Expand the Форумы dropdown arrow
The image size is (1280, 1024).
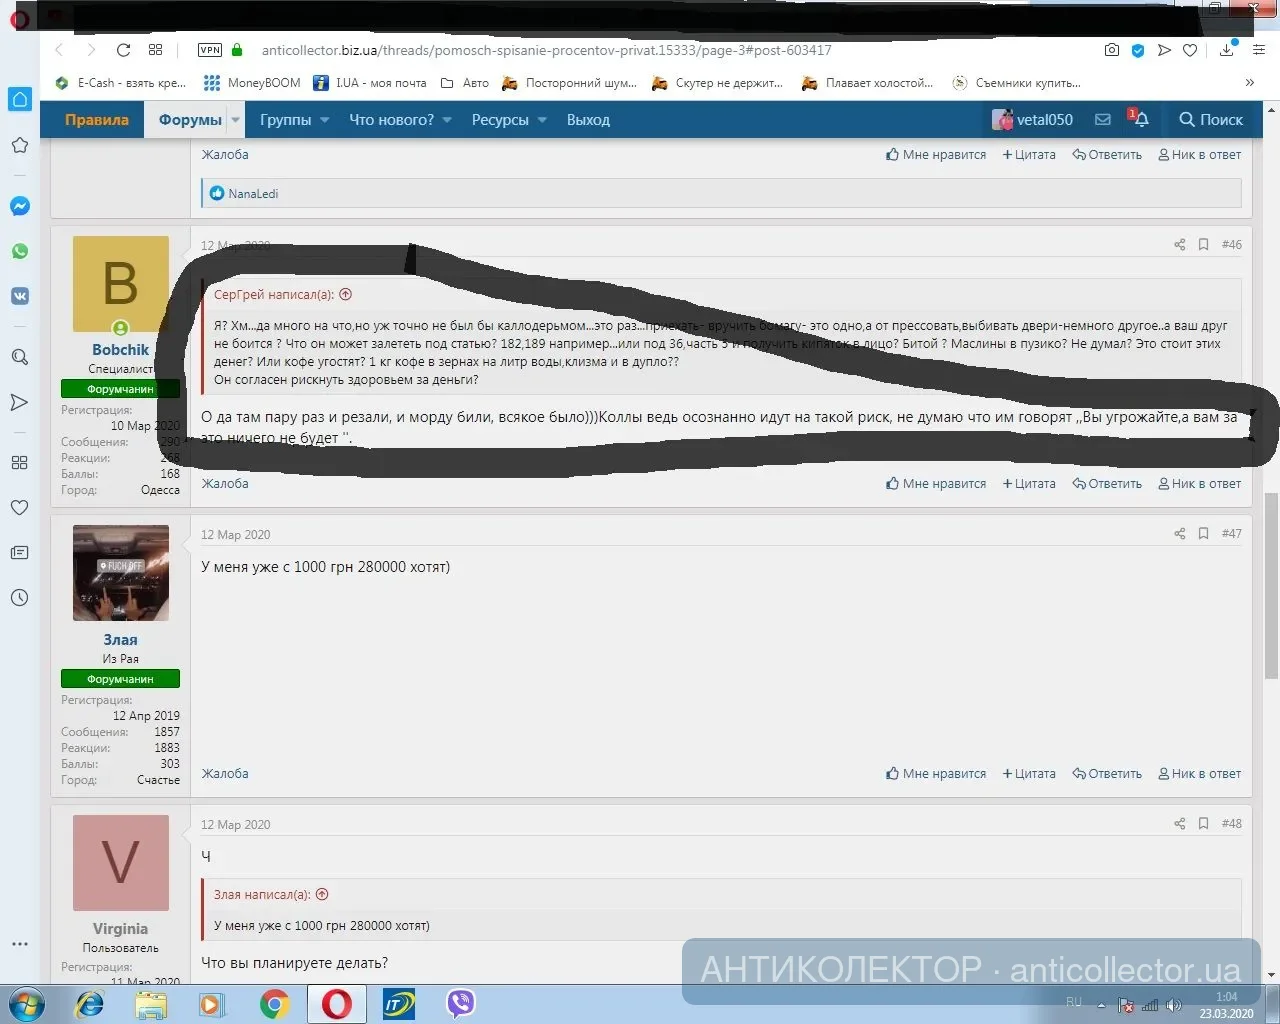click(x=236, y=120)
